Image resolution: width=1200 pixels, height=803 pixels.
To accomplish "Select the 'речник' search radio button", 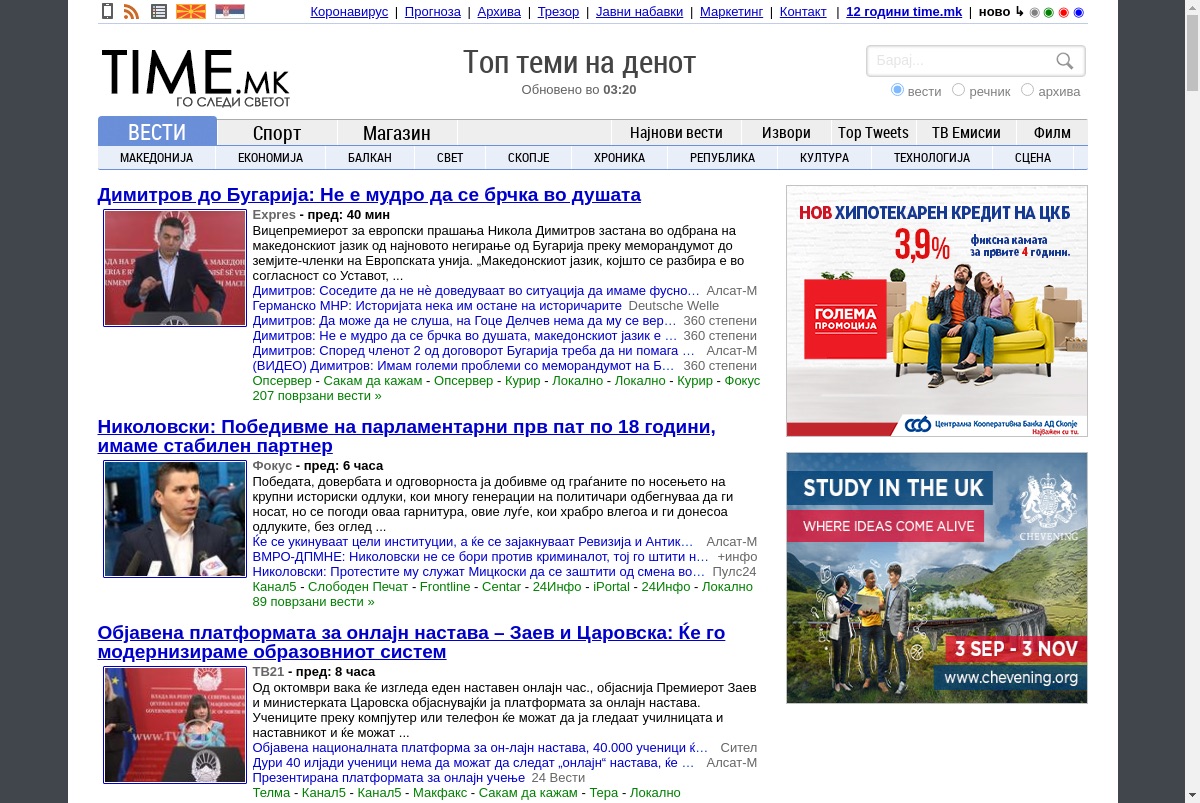I will pyautogui.click(x=958, y=90).
